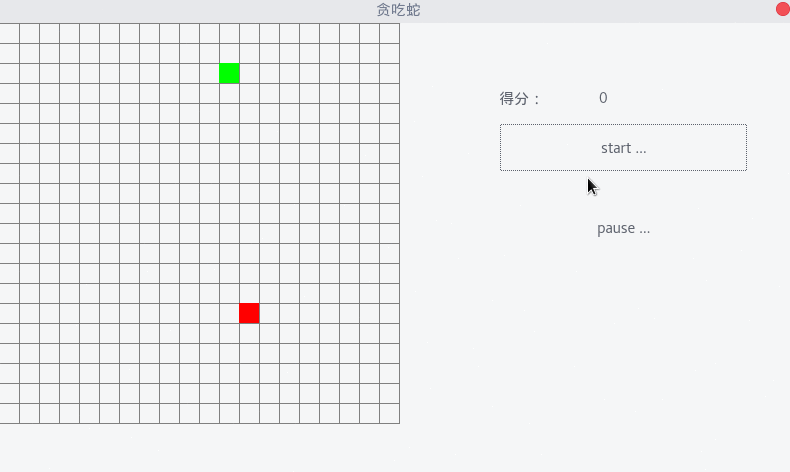Click the cell immediately left of green square
The image size is (790, 472).
coord(210,74)
